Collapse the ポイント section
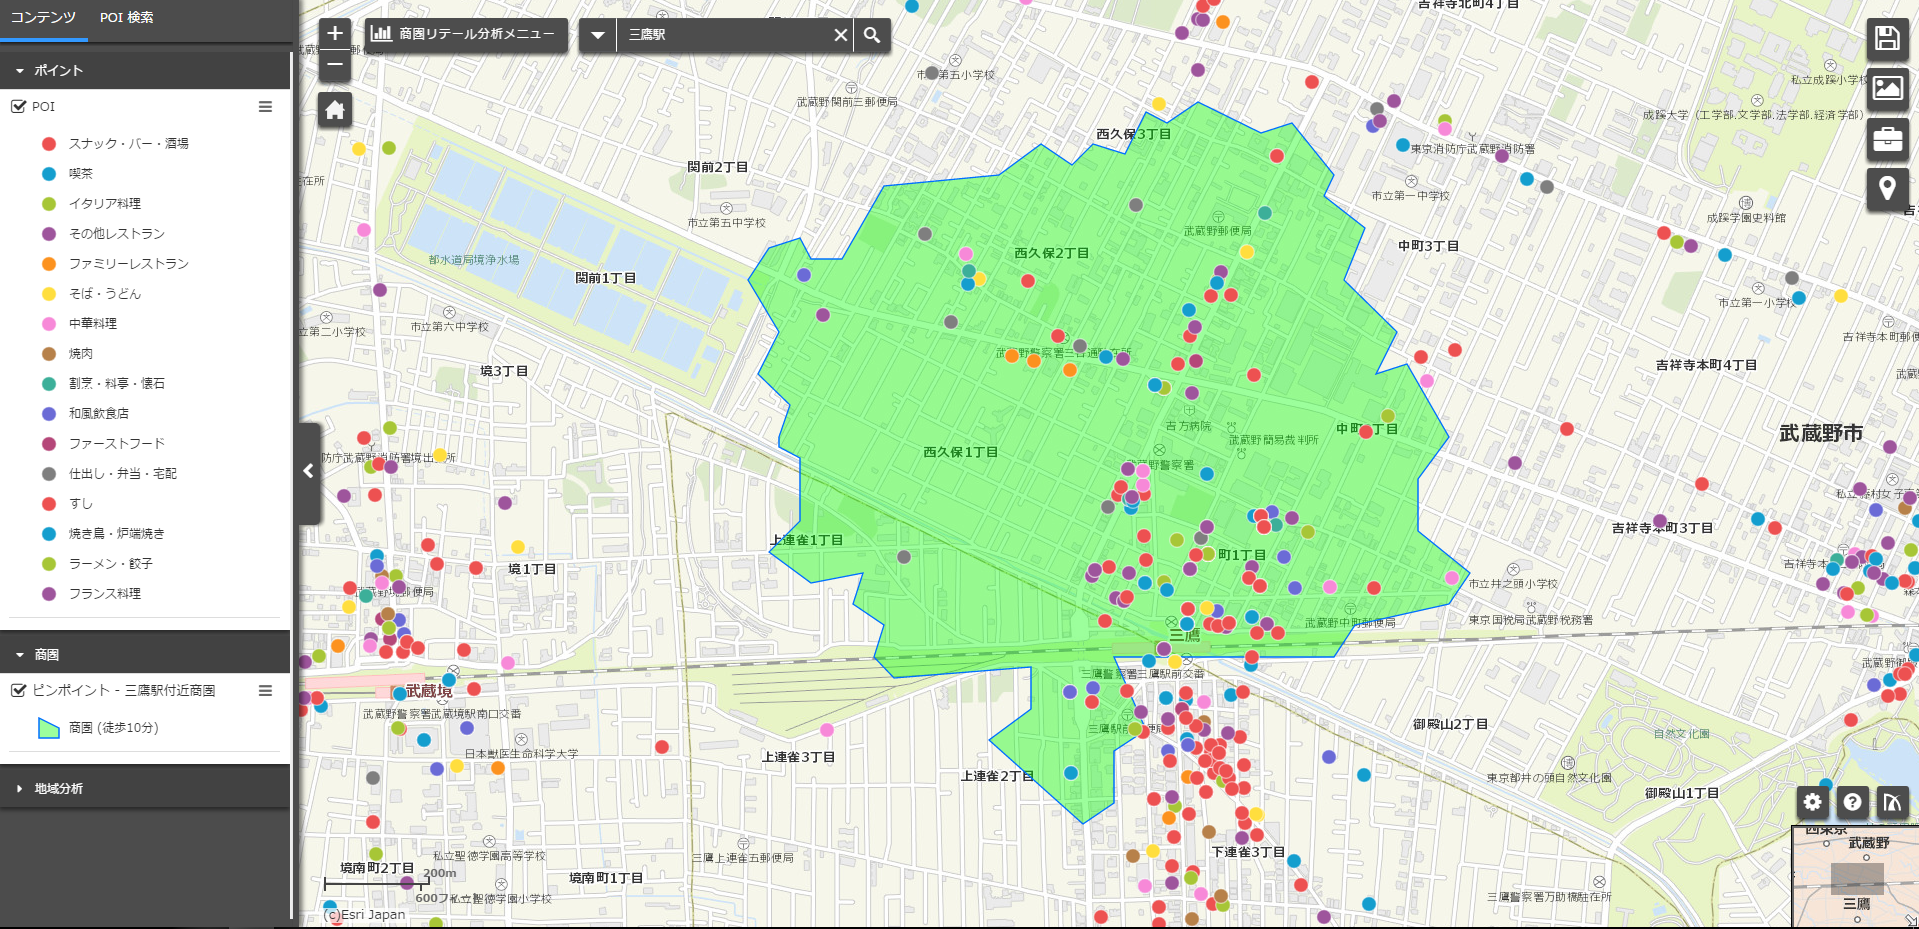Image resolution: width=1919 pixels, height=929 pixels. [x=20, y=71]
